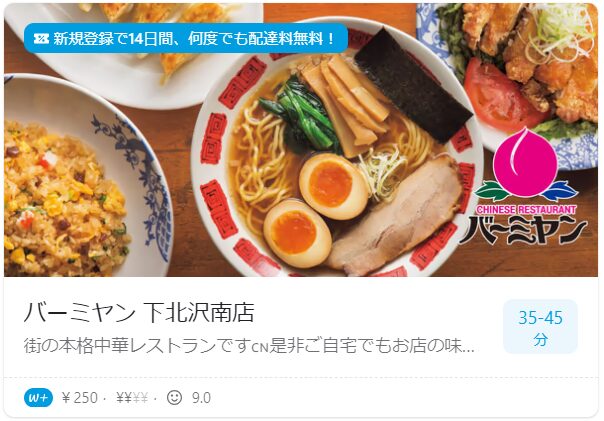Click the black バーミヤン katakana logo text

[x=523, y=230]
